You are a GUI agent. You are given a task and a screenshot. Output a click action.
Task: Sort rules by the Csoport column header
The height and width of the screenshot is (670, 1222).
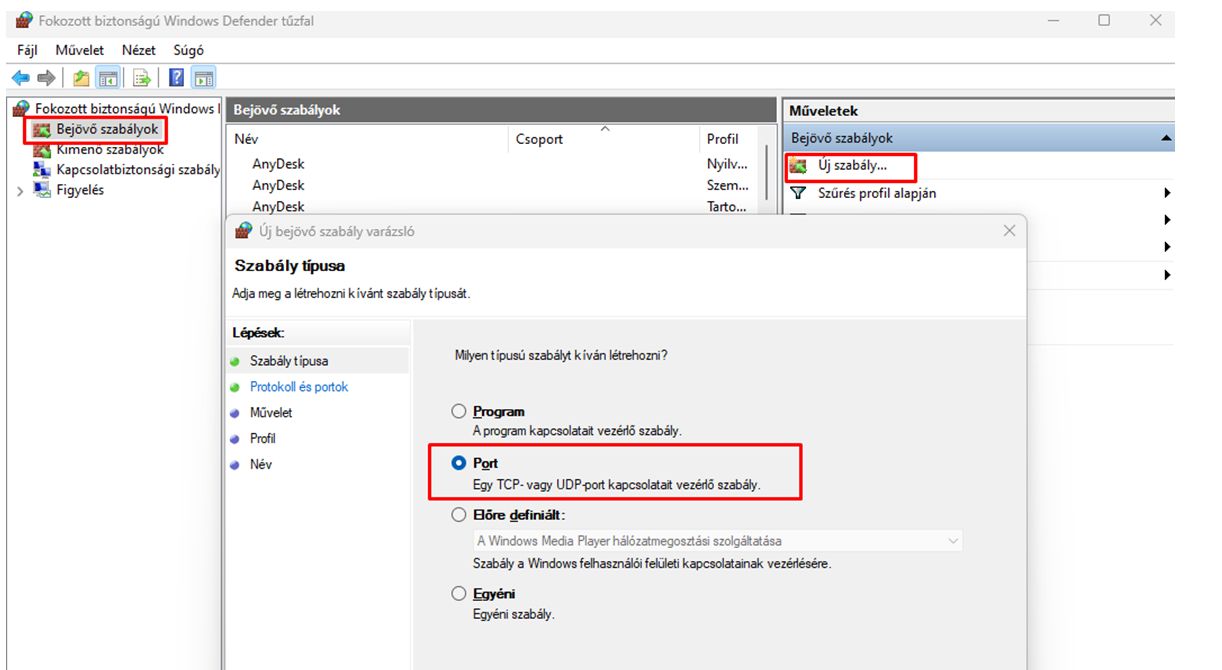coord(539,139)
